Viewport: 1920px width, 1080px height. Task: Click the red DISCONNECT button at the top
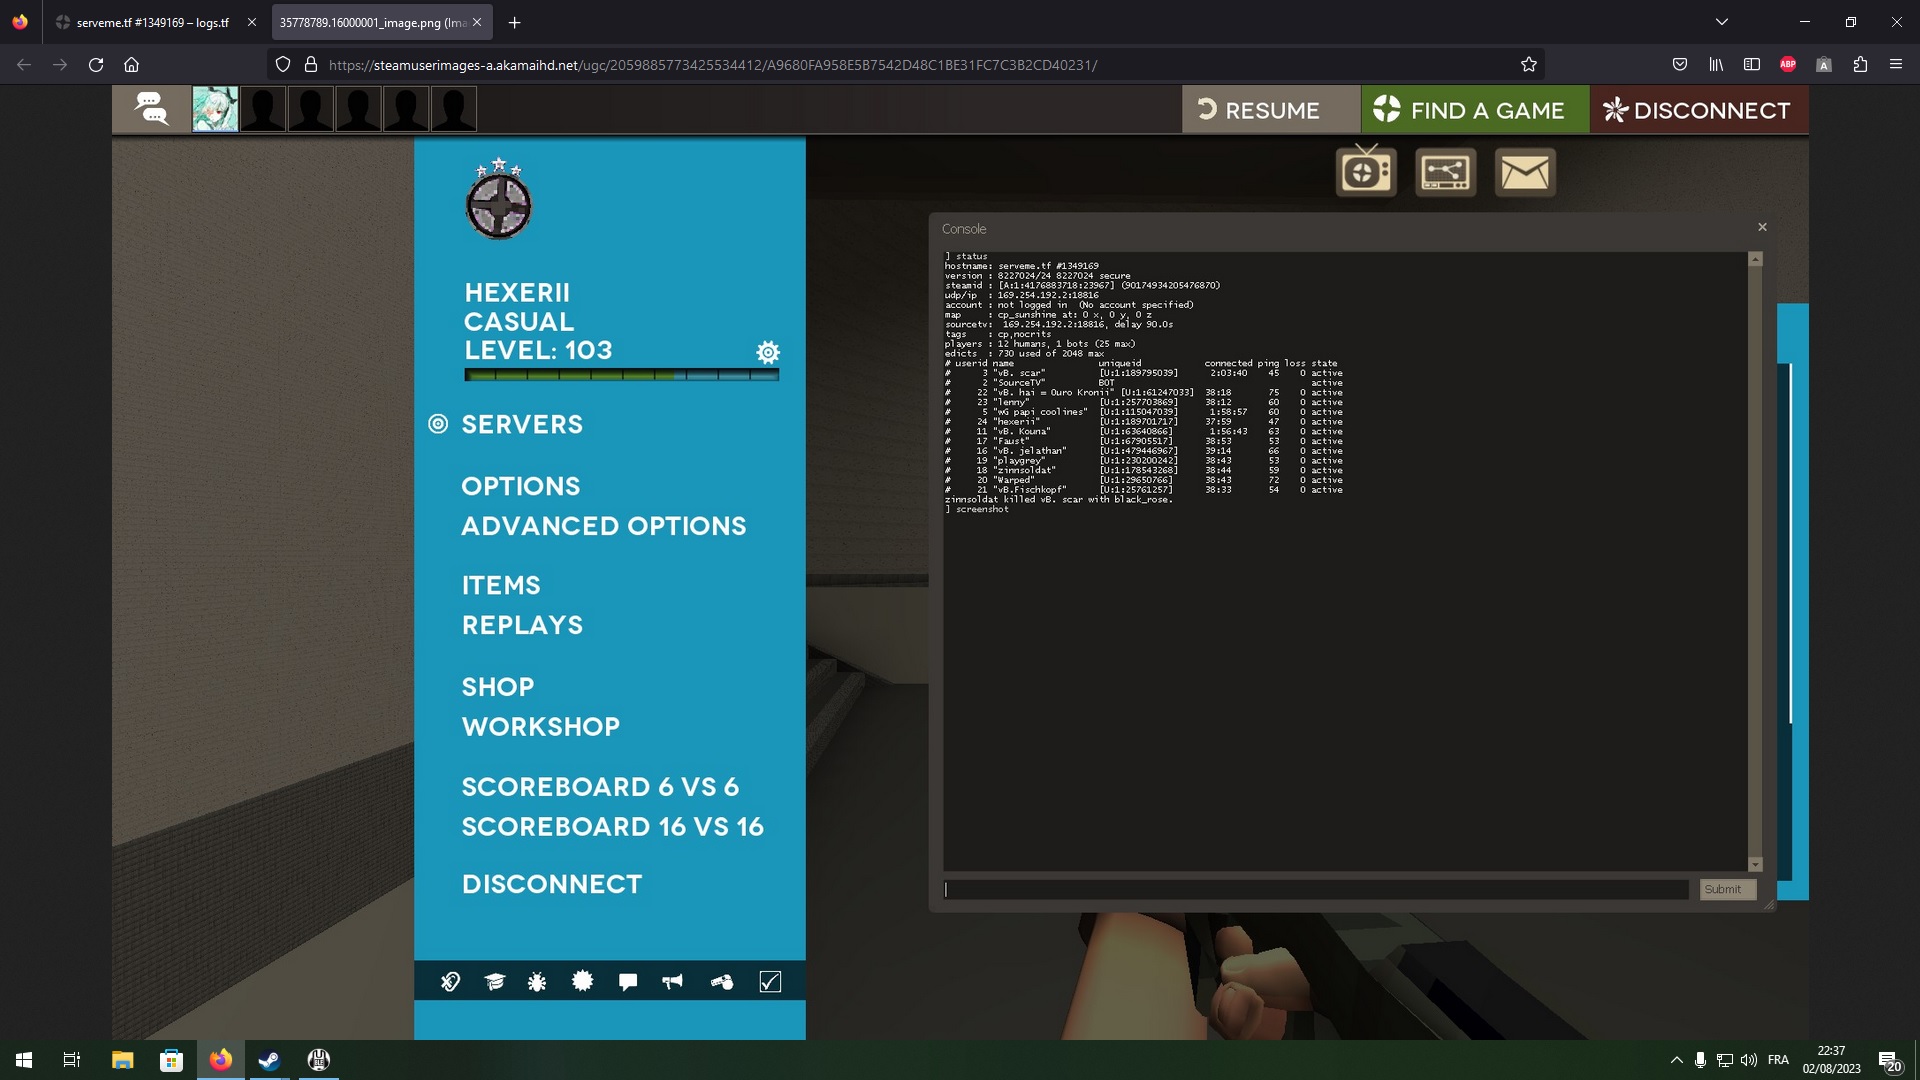(1698, 109)
